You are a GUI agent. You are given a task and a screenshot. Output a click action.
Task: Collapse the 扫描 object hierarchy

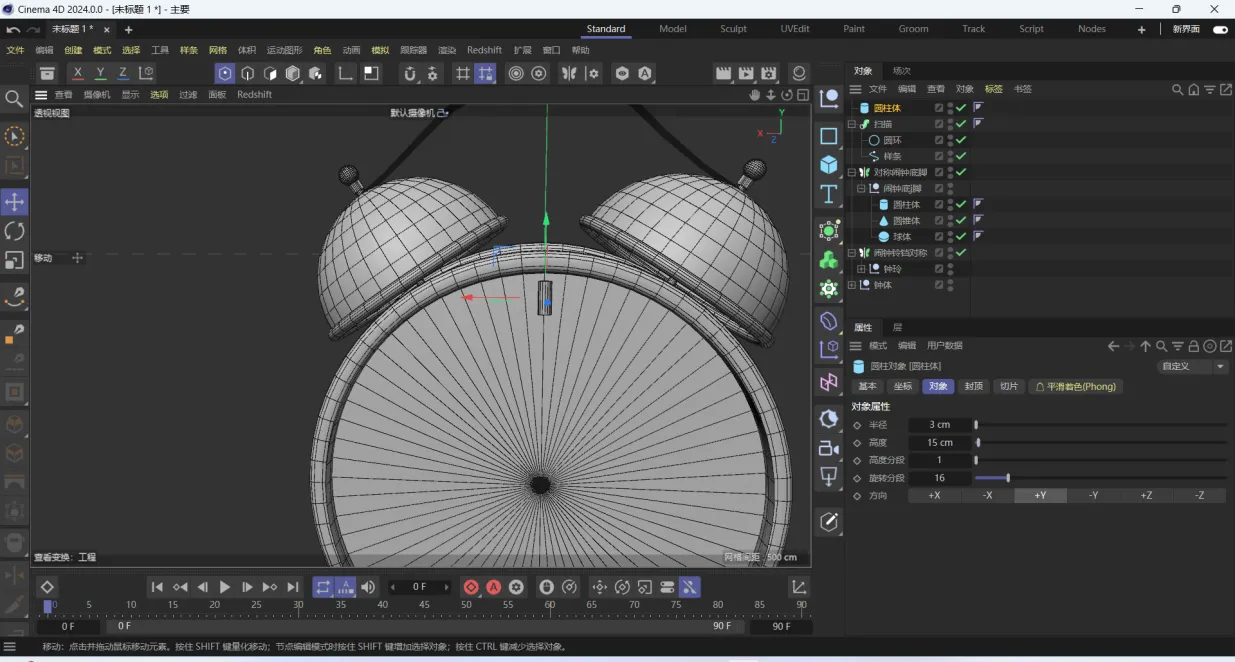click(x=852, y=124)
